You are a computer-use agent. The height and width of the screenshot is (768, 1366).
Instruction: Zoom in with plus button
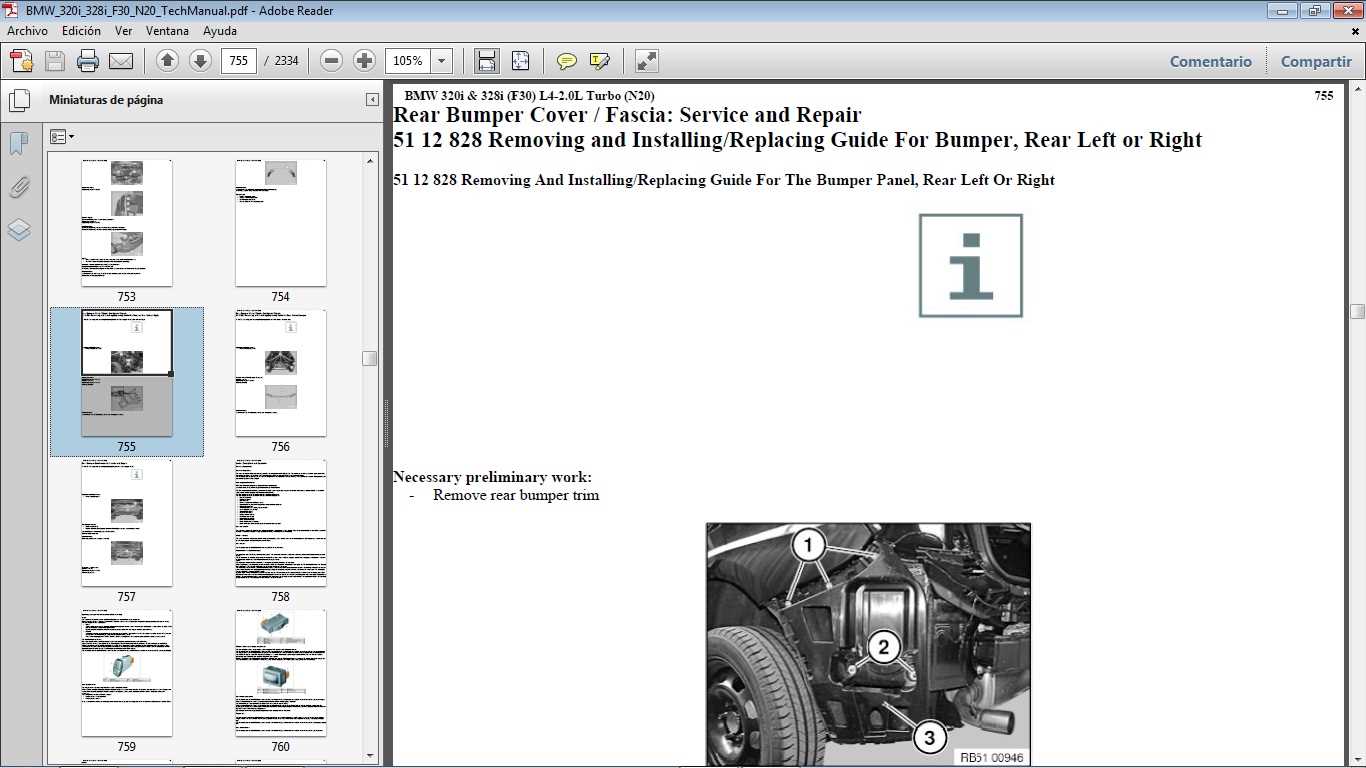(x=364, y=61)
